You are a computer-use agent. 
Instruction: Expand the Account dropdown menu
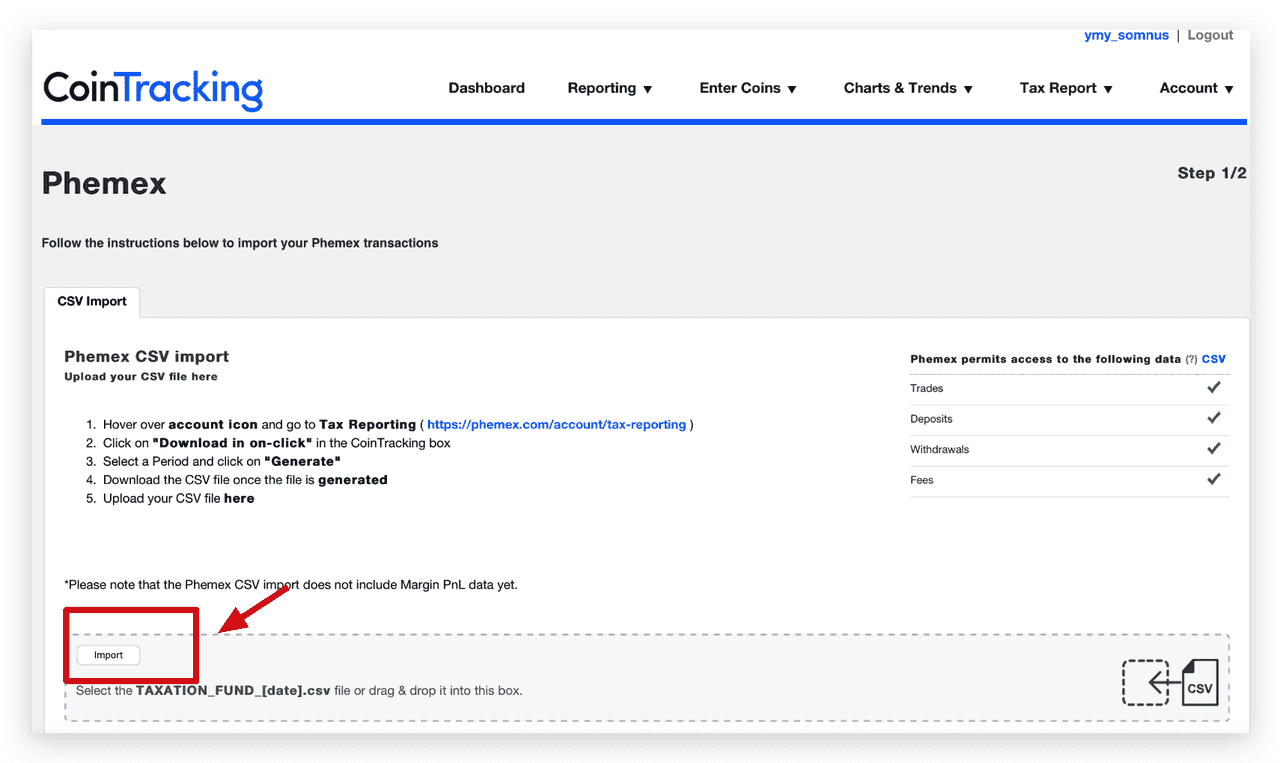[x=1197, y=88]
